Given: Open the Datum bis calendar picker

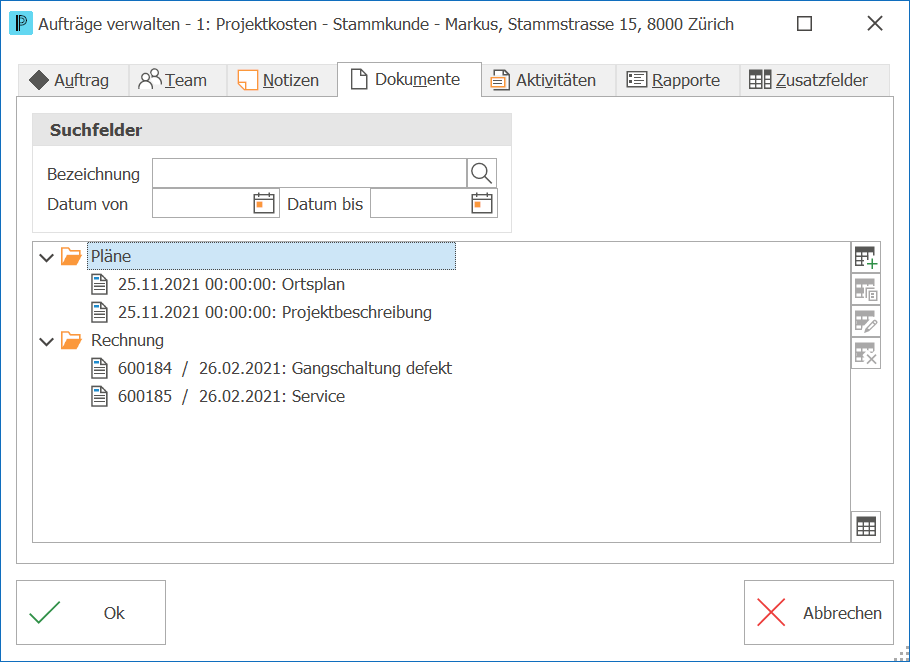Looking at the screenshot, I should [482, 204].
